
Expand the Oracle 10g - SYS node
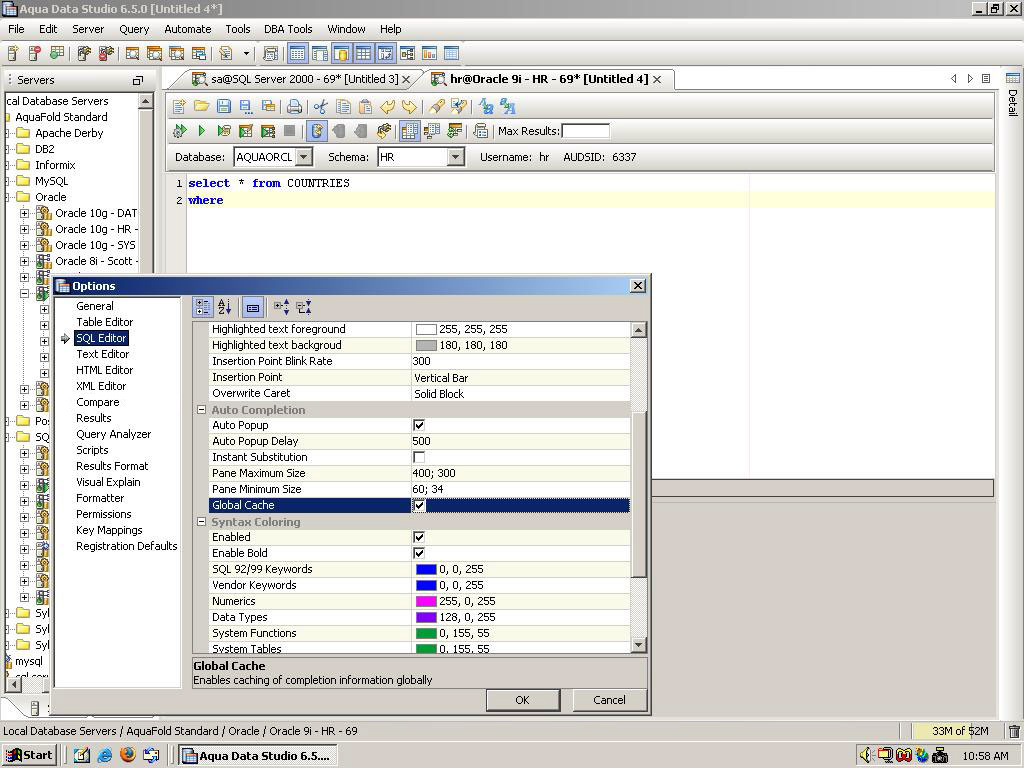pyautogui.click(x=24, y=246)
